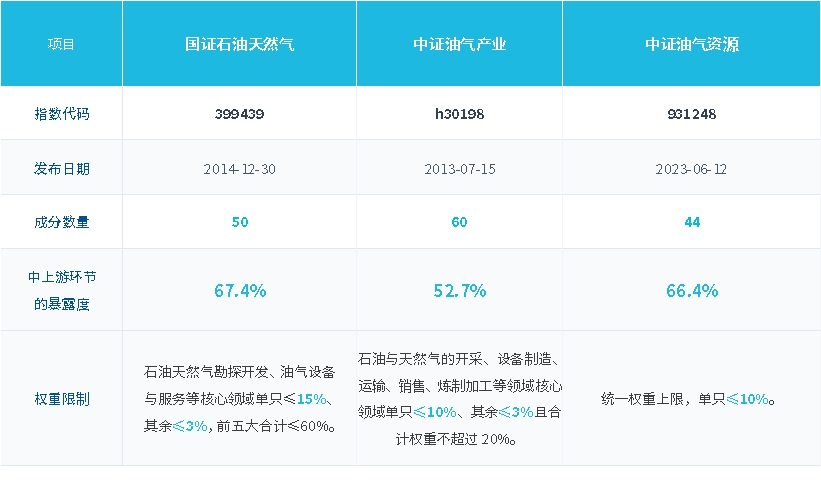The image size is (821, 494).
Task: Click the weight rule mentioning 前五大合计≤60%
Action: click(240, 399)
